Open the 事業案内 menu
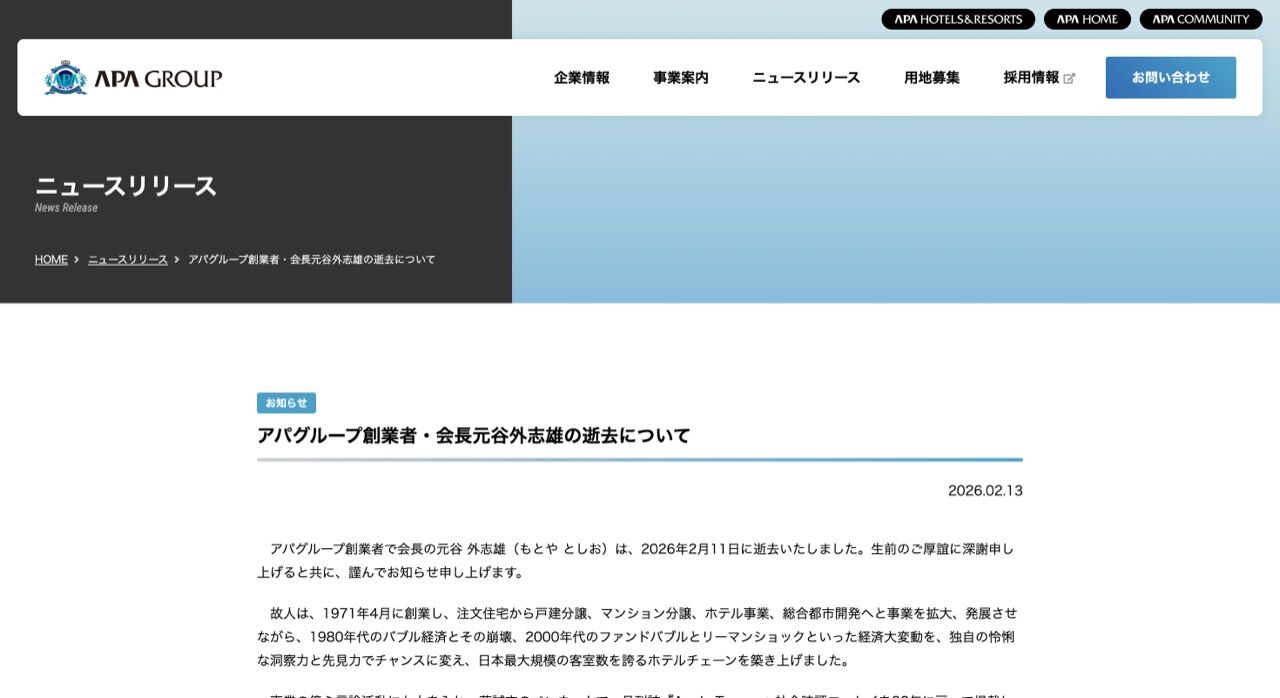 click(x=681, y=77)
